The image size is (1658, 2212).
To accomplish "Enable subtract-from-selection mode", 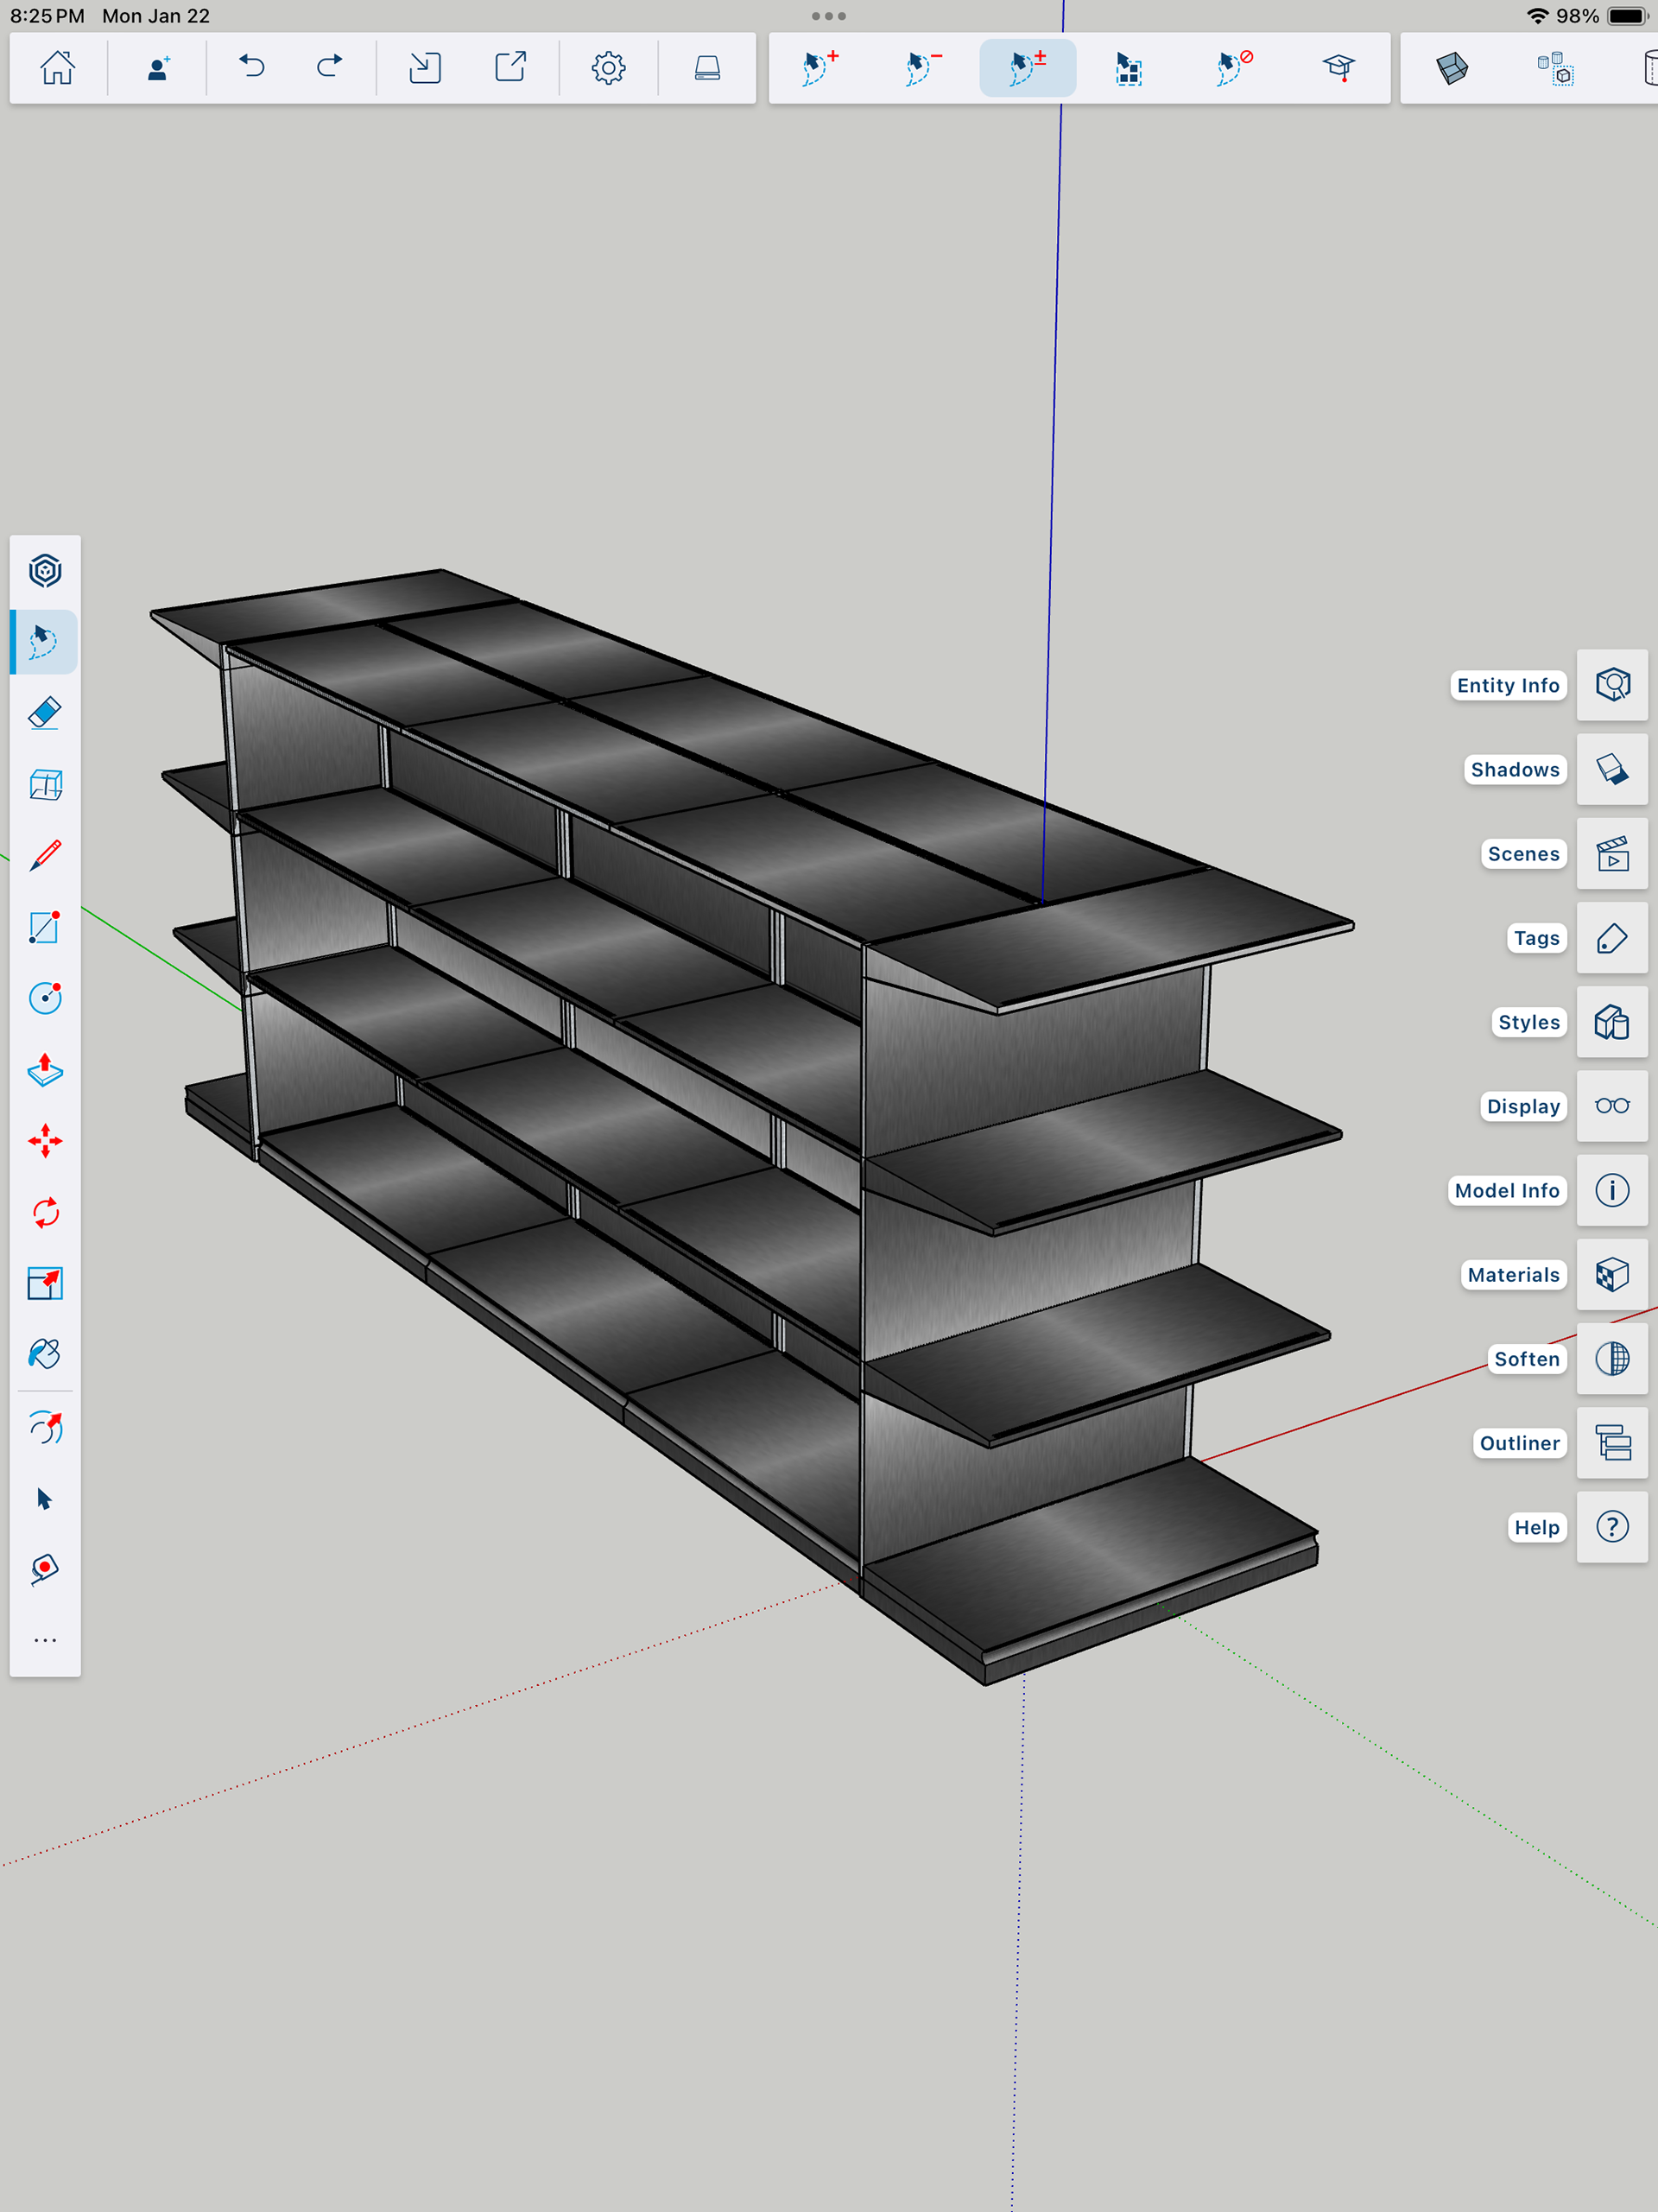I will pos(923,68).
